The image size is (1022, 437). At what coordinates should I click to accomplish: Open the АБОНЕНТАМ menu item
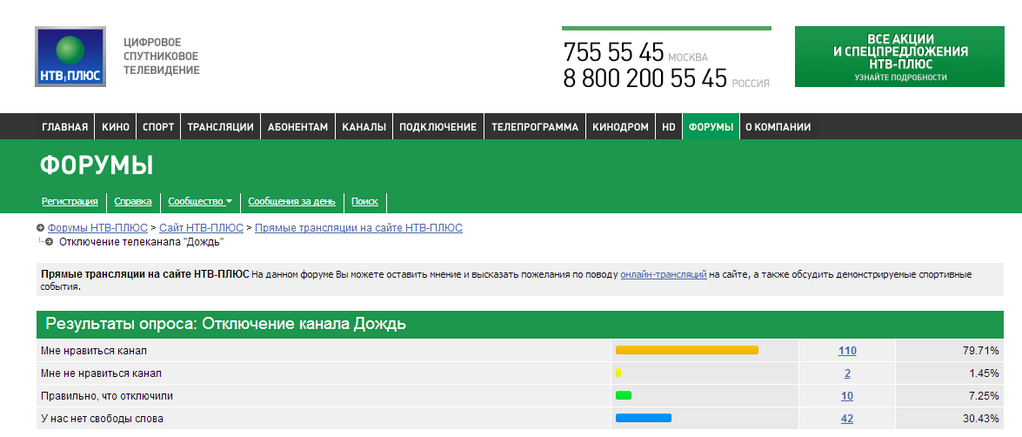(x=298, y=127)
